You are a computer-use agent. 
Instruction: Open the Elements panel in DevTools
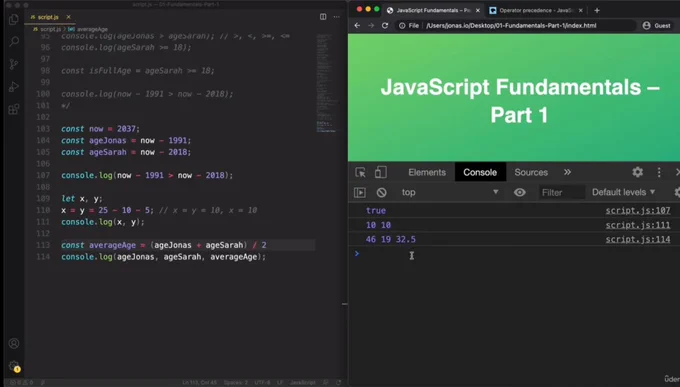[x=427, y=172]
